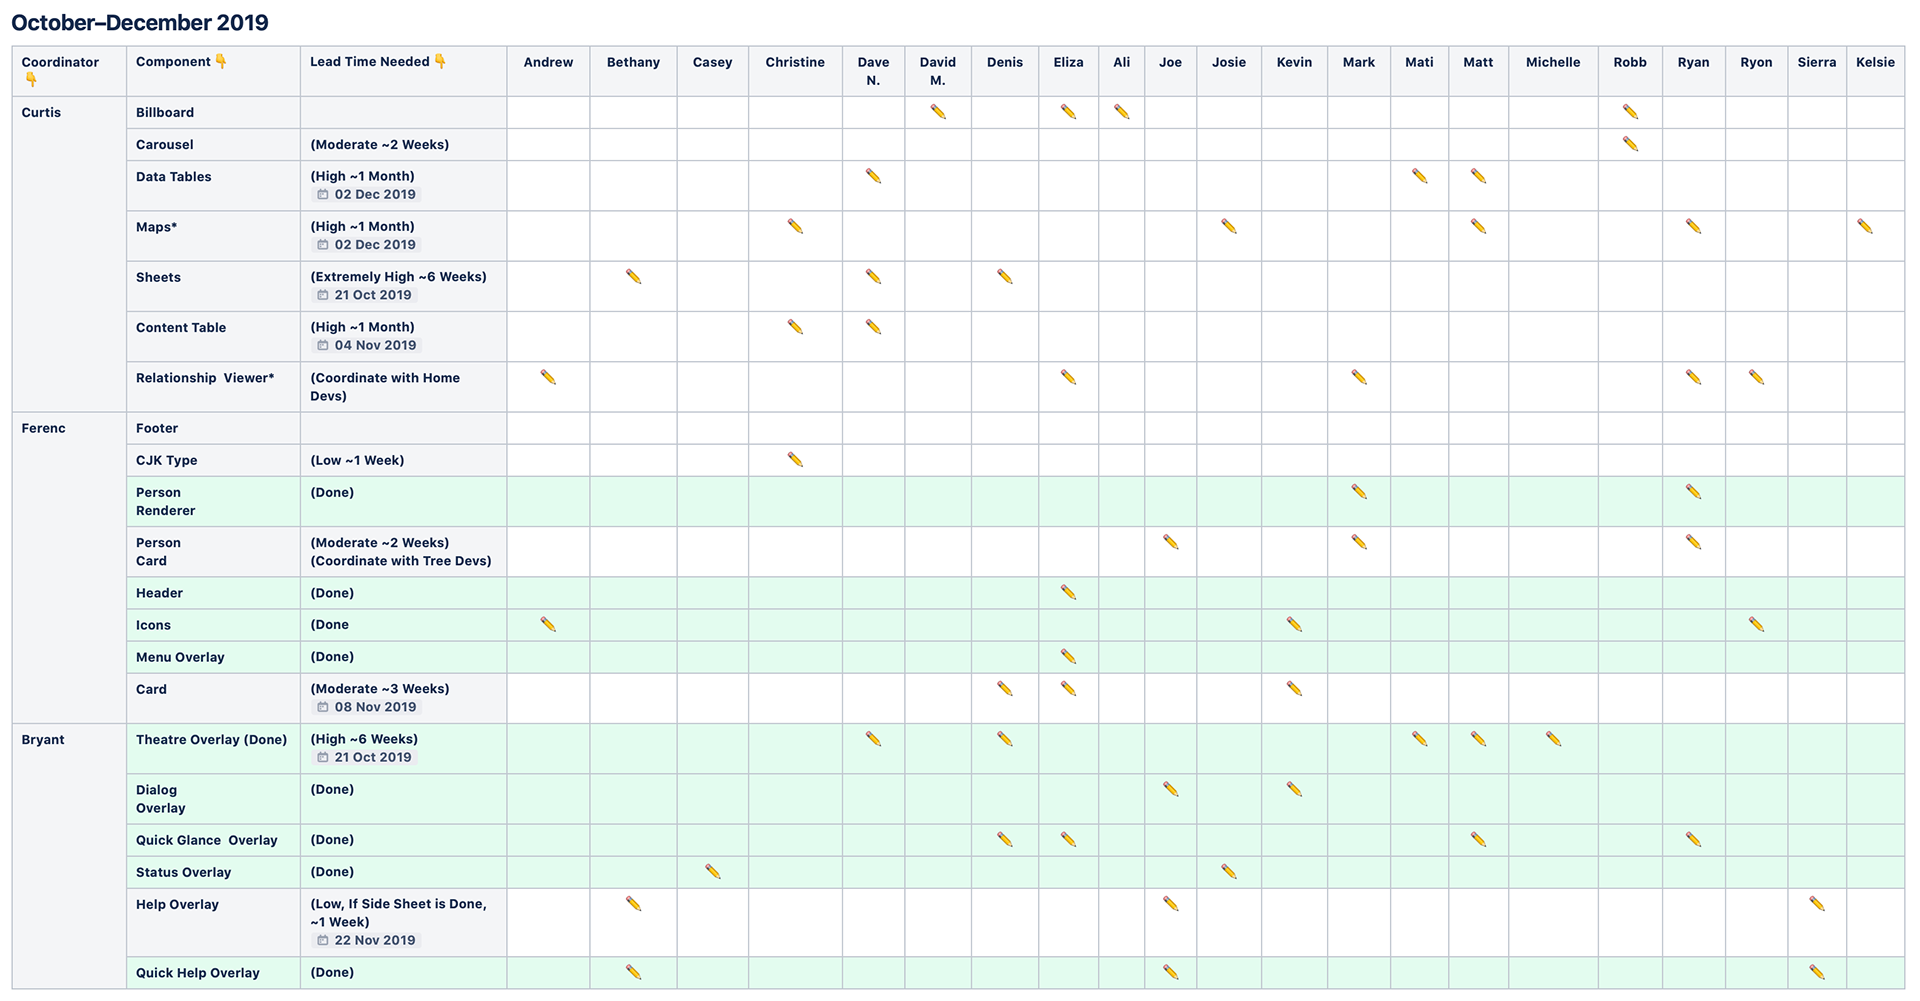The height and width of the screenshot is (1001, 1920).
Task: Click Maps pencil under Josie
Action: coord(1228,226)
